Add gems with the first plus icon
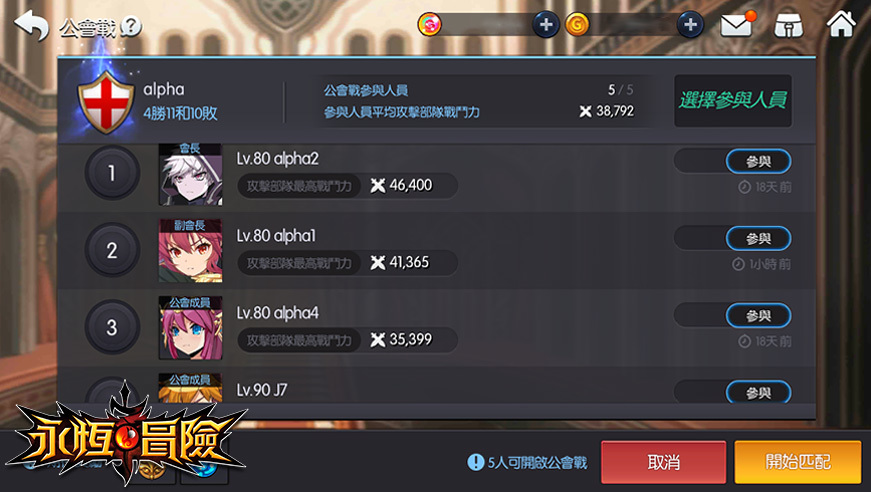This screenshot has height=492, width=871. coord(545,25)
